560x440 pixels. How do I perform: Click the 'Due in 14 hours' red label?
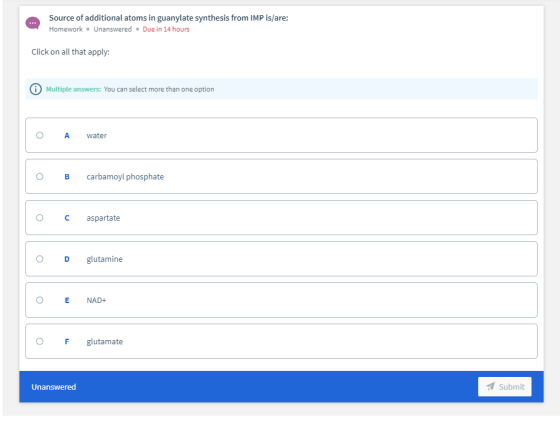(x=166, y=29)
